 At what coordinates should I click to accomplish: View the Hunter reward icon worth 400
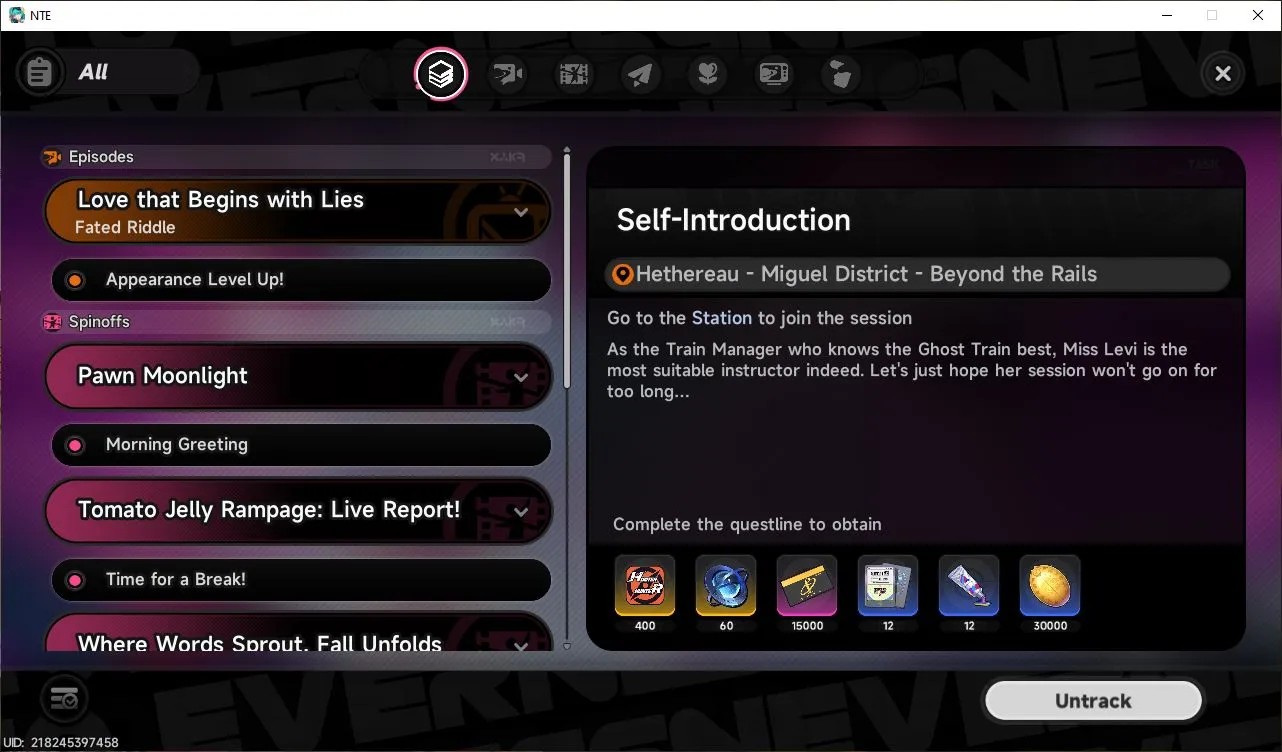pyautogui.click(x=645, y=586)
